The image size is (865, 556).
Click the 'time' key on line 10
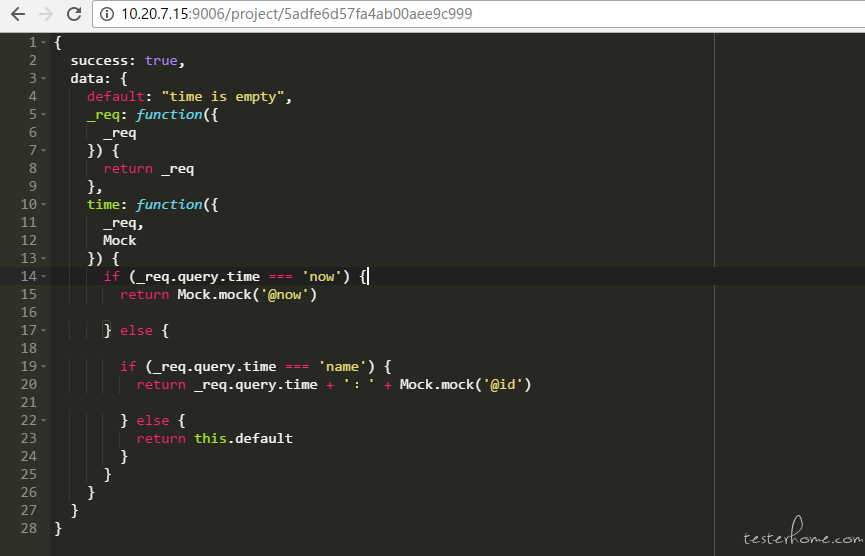click(x=103, y=204)
